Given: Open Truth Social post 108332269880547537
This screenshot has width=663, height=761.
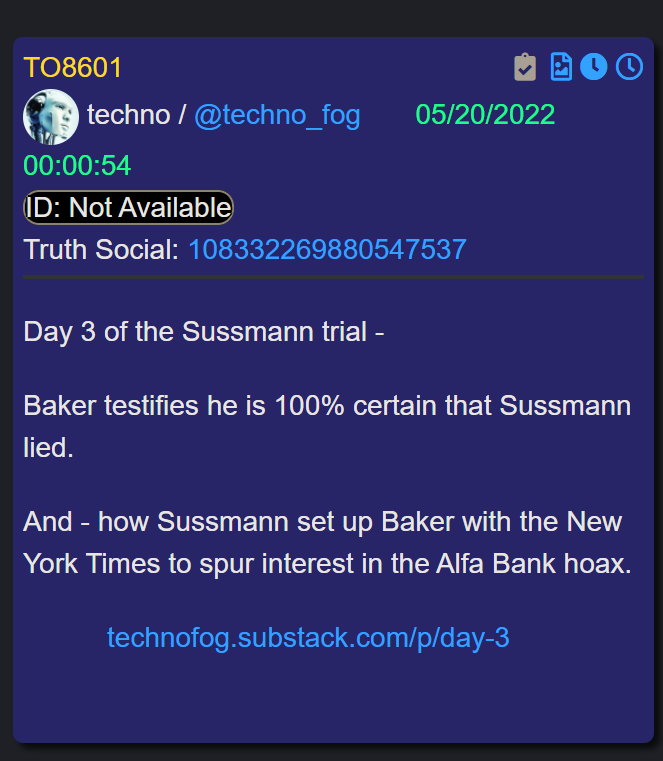Looking at the screenshot, I should point(327,249).
